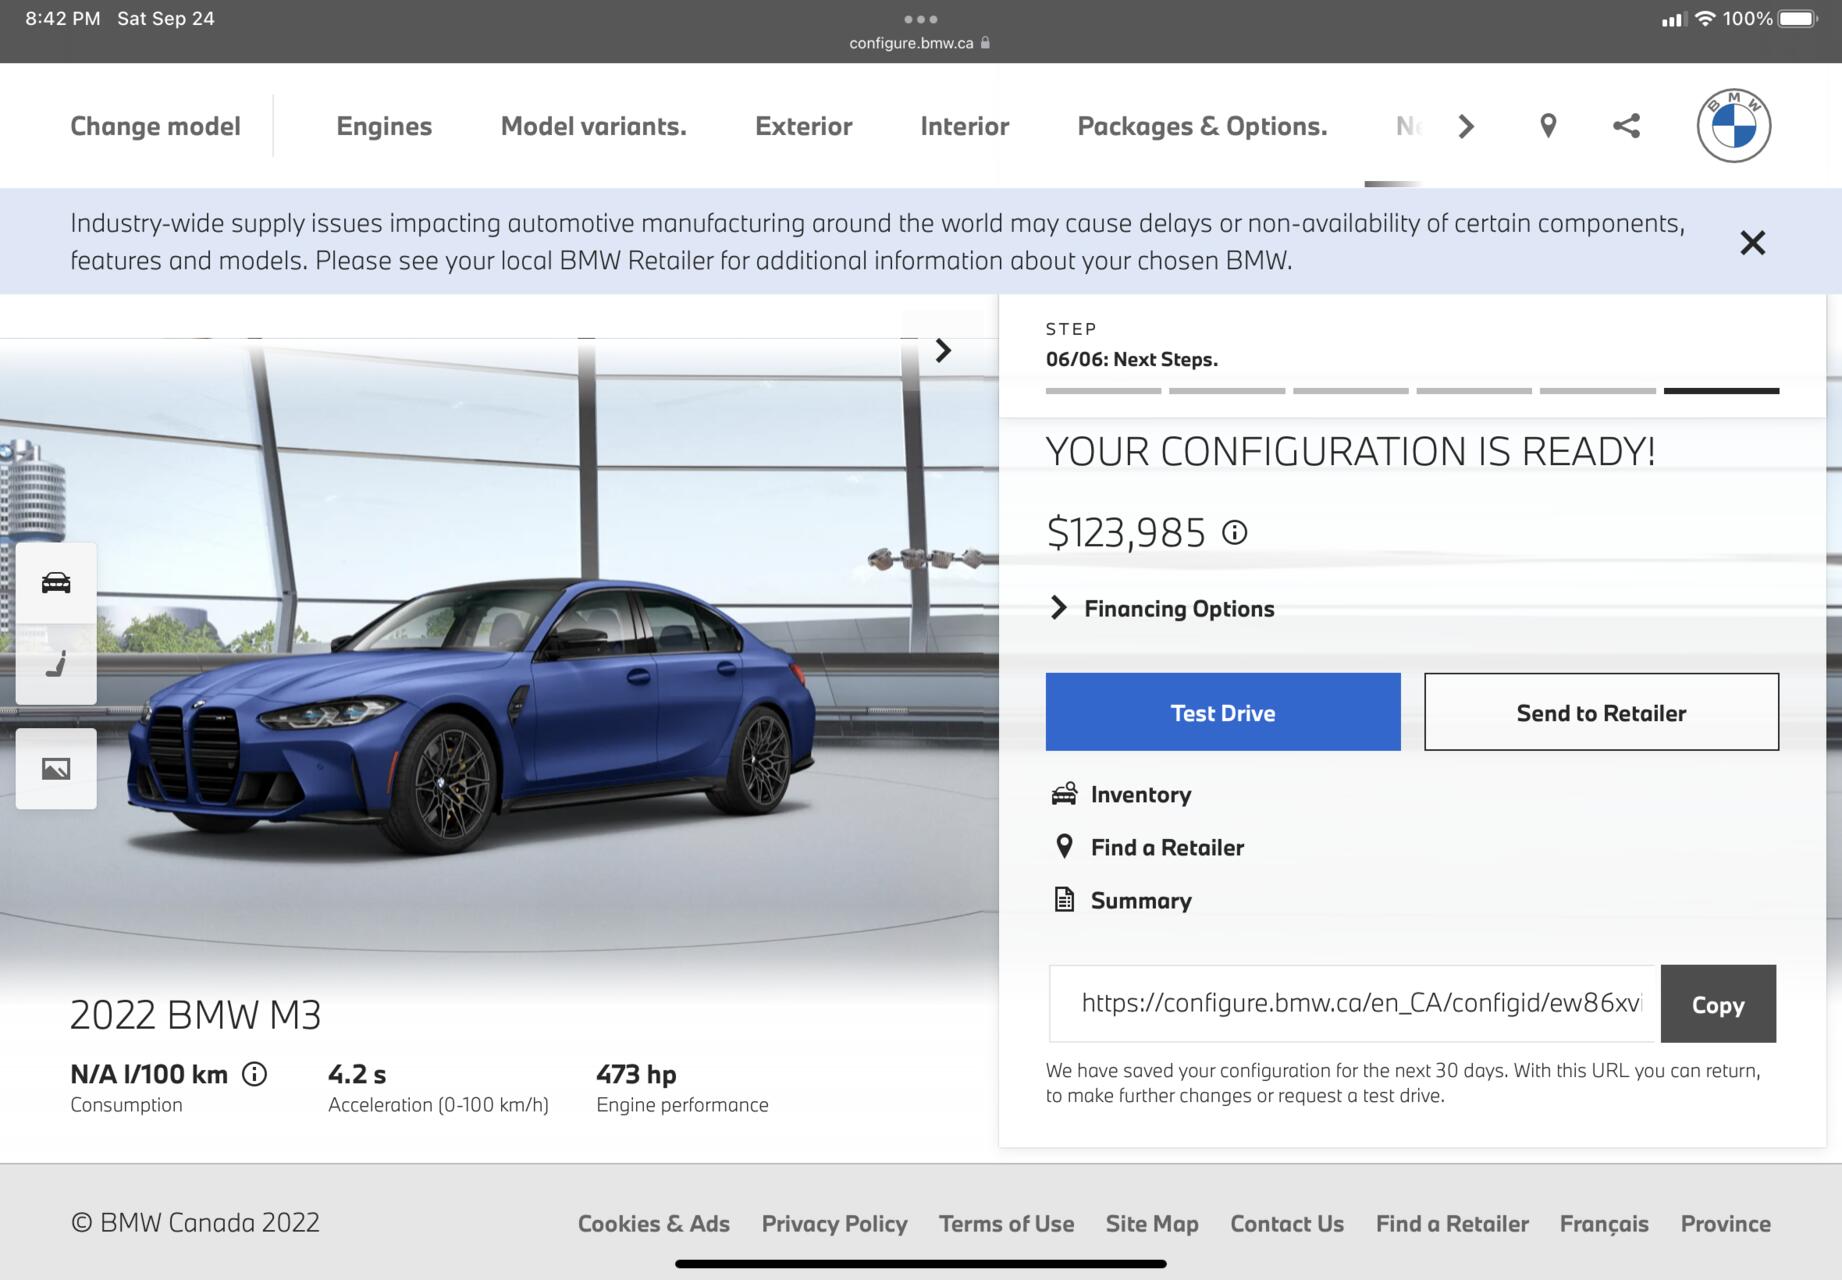Click the first step progress bar segment

point(1103,391)
